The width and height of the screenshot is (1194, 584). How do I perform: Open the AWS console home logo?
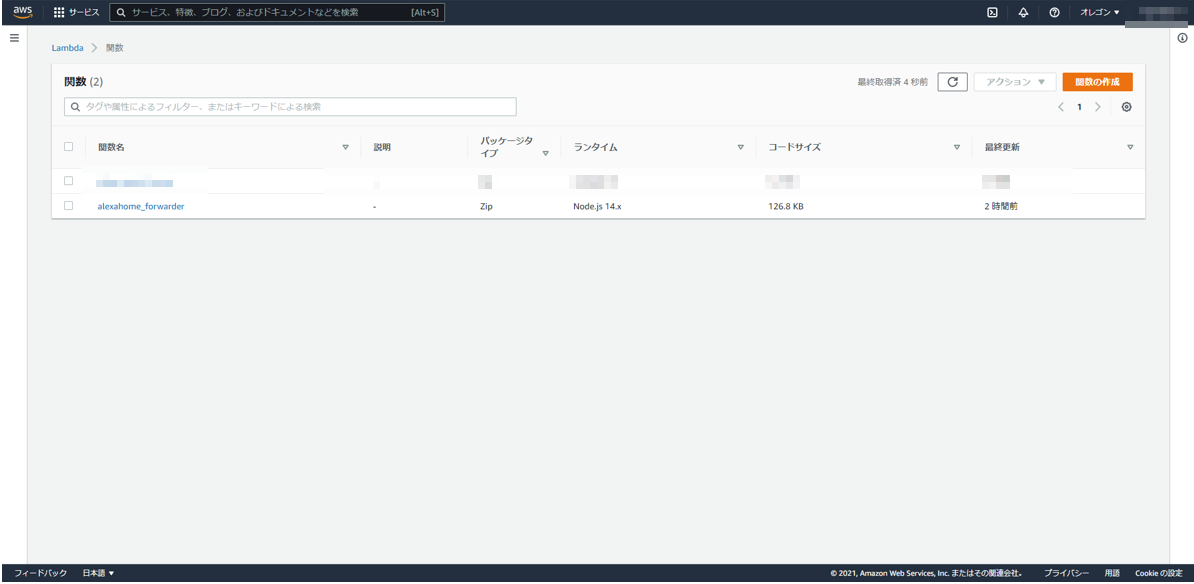point(22,11)
